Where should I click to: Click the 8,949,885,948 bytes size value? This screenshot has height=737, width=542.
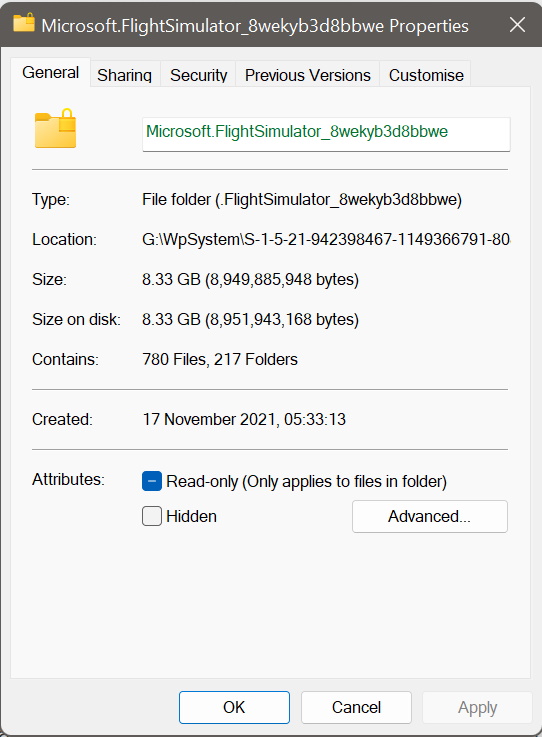pyautogui.click(x=250, y=280)
